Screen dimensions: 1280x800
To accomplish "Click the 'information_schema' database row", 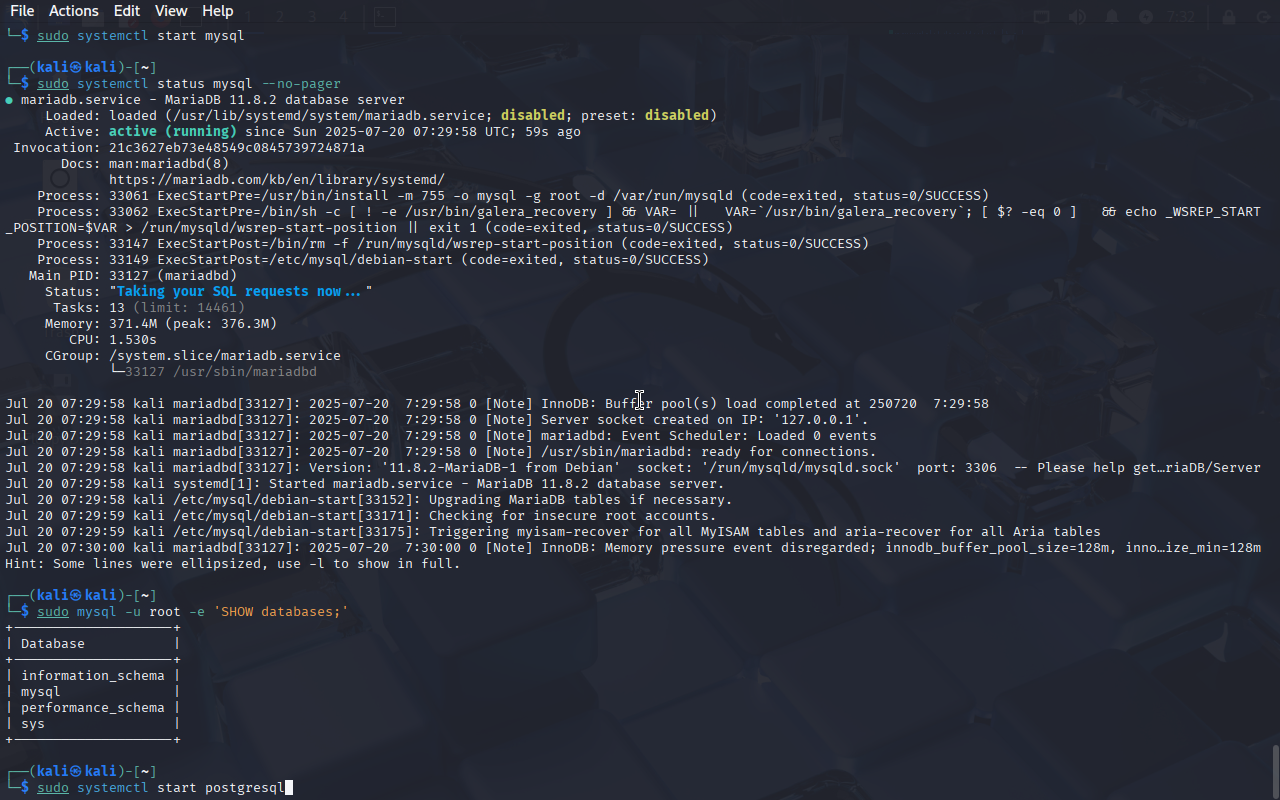I will point(93,676).
